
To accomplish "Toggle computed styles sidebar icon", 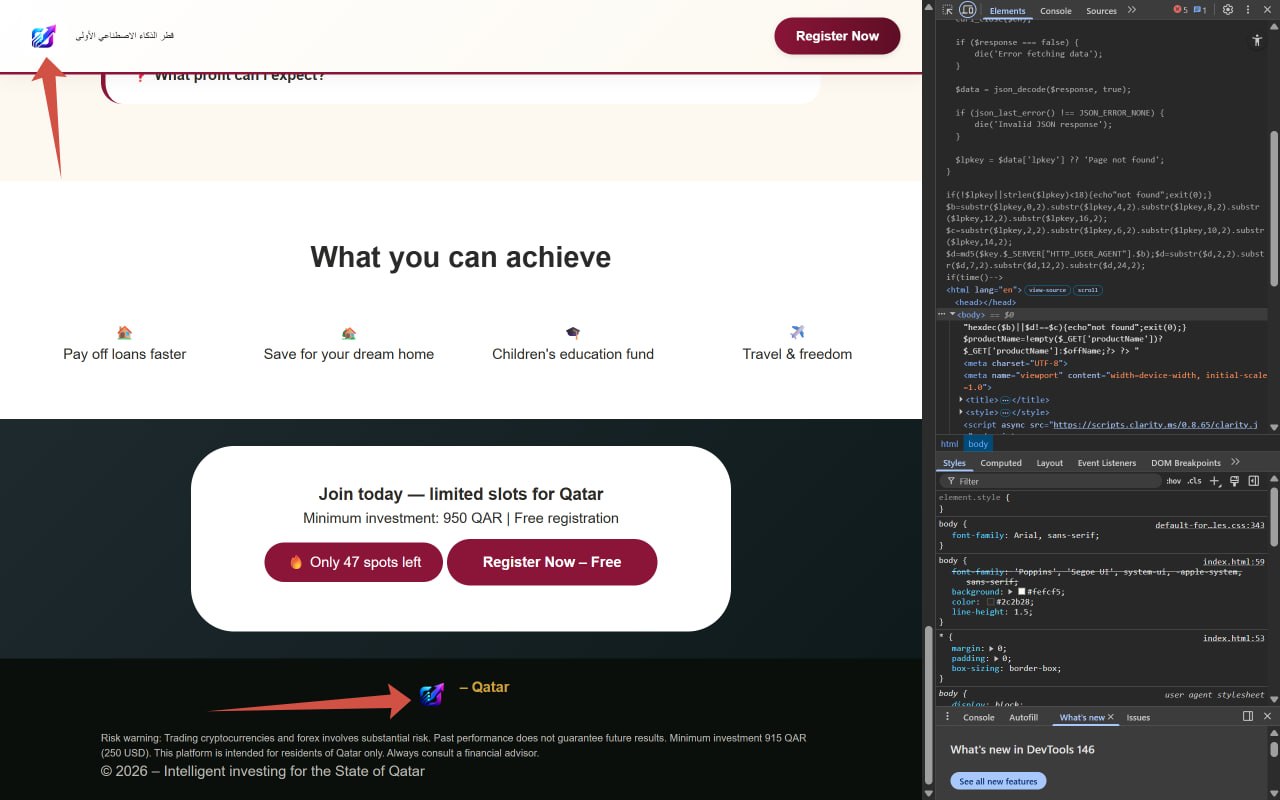I will point(1254,481).
